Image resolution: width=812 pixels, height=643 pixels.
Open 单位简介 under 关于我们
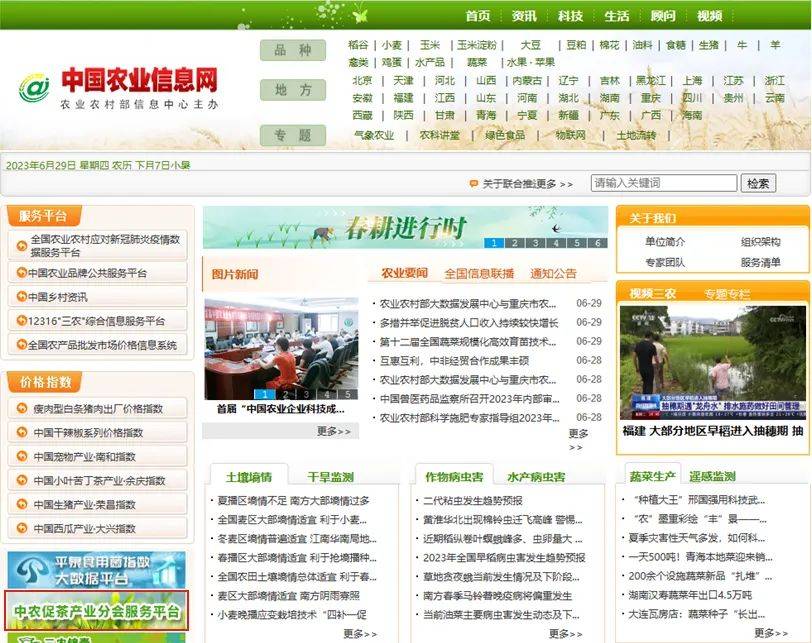coord(665,242)
